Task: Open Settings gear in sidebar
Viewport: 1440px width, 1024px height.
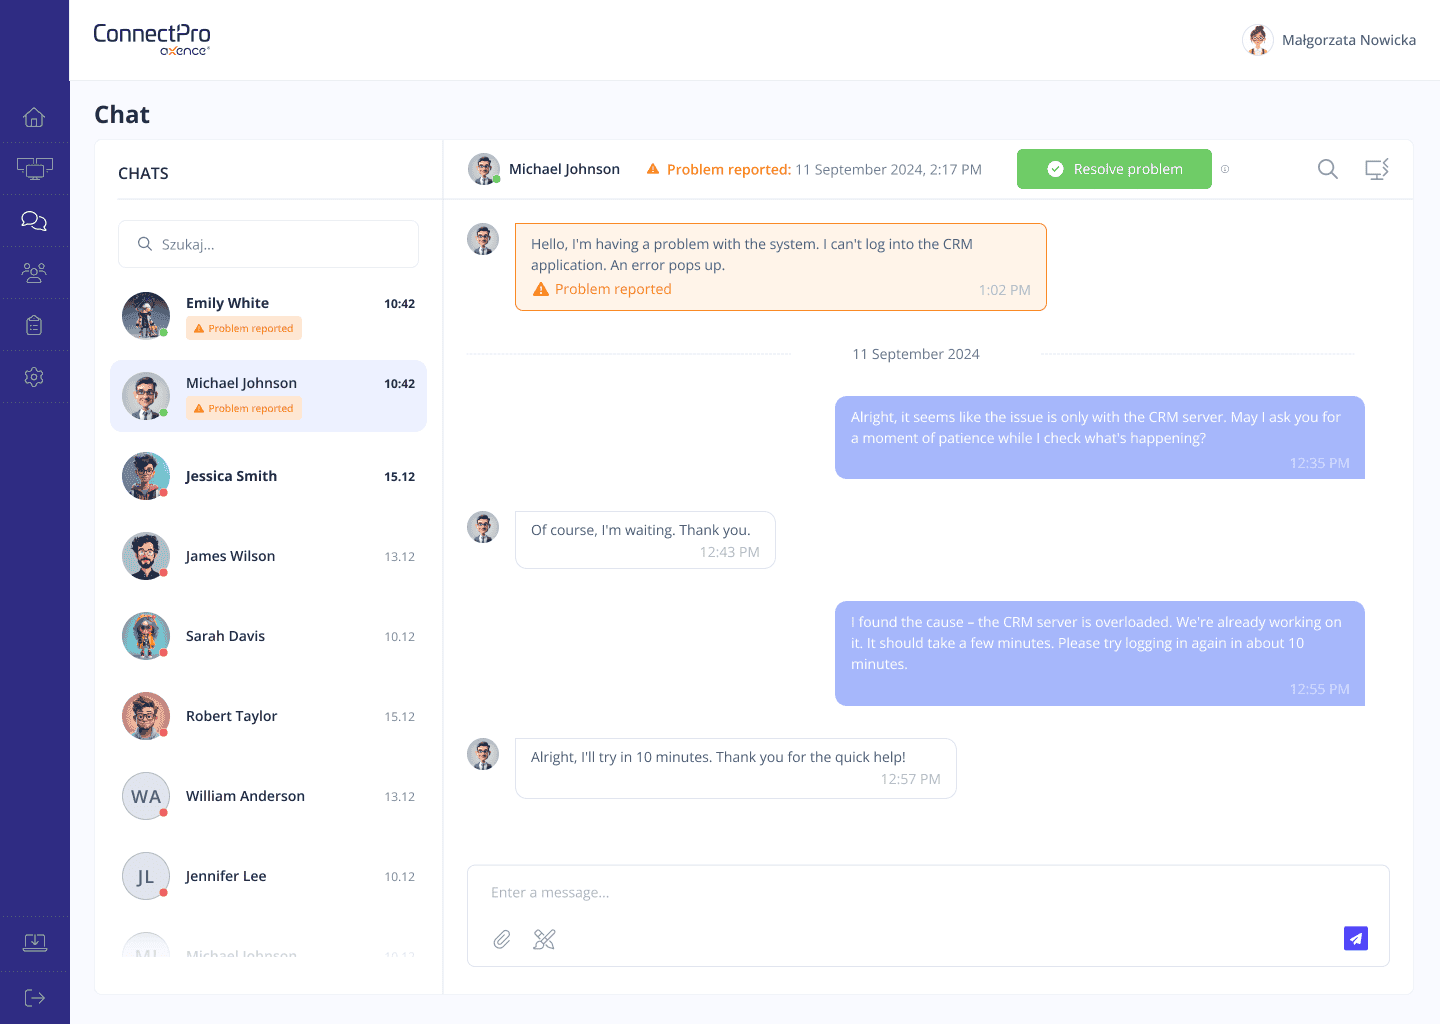Action: (x=34, y=377)
